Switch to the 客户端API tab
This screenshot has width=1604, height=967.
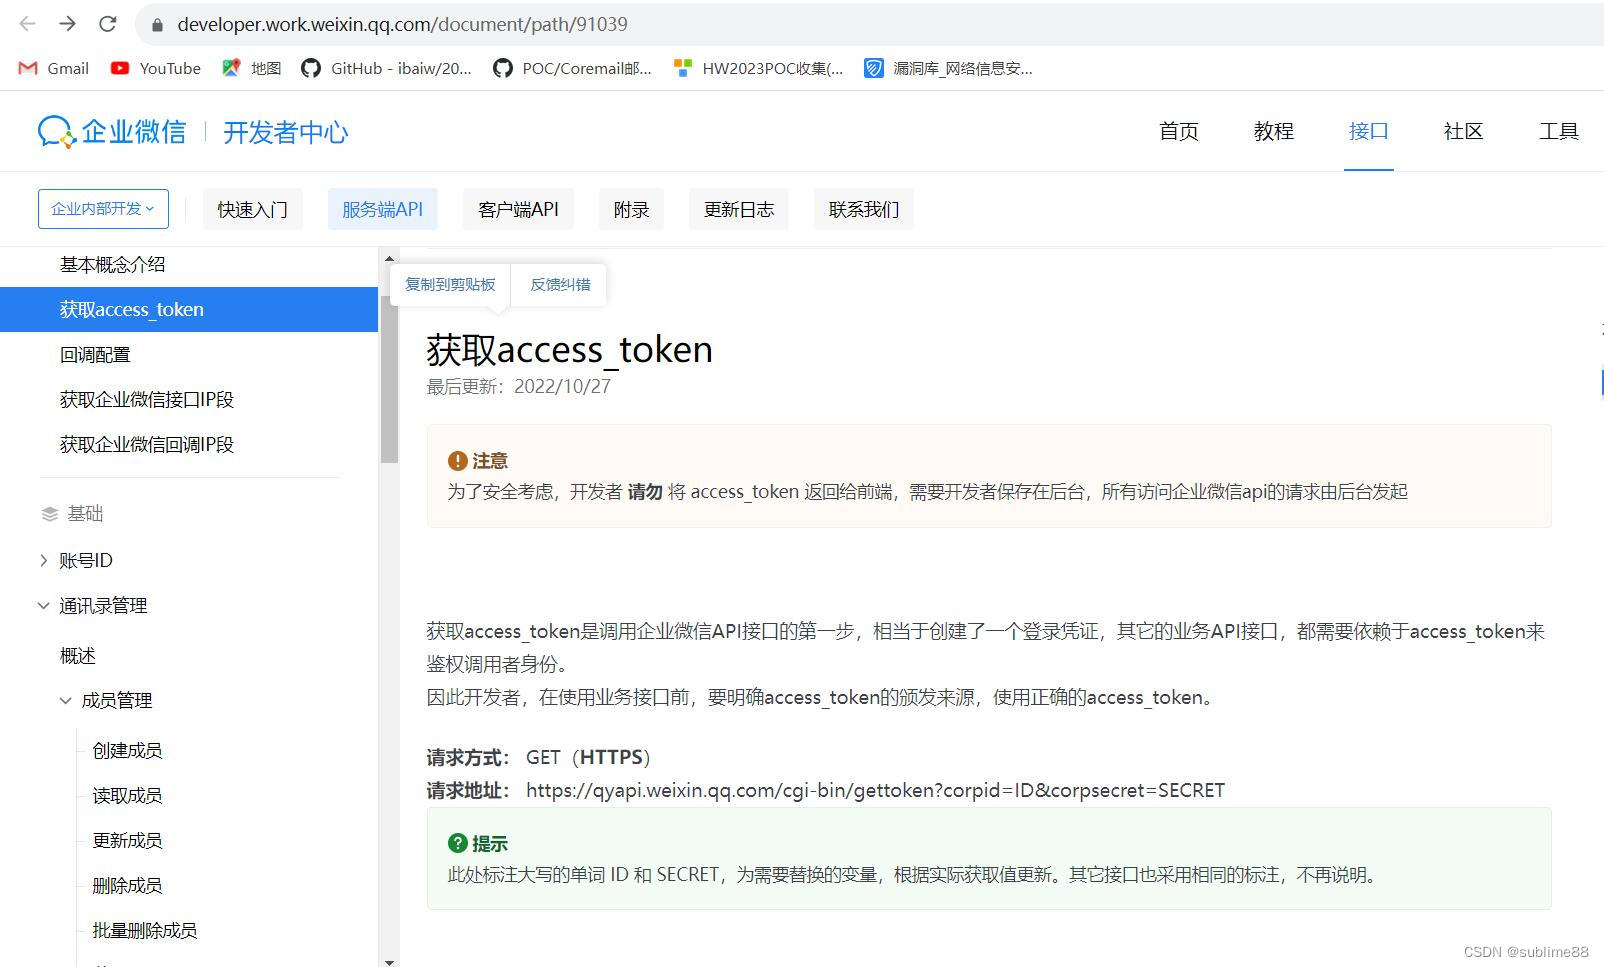[518, 209]
